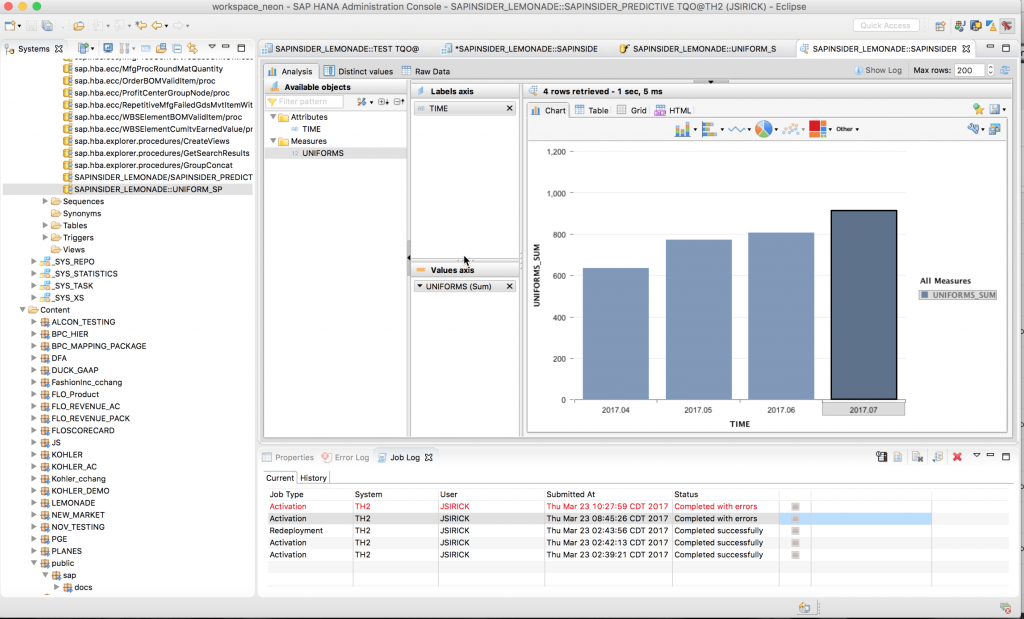This screenshot has width=1024, height=619.
Task: Click the Add System icon in Systems view
Action: pyautogui.click(x=84, y=48)
